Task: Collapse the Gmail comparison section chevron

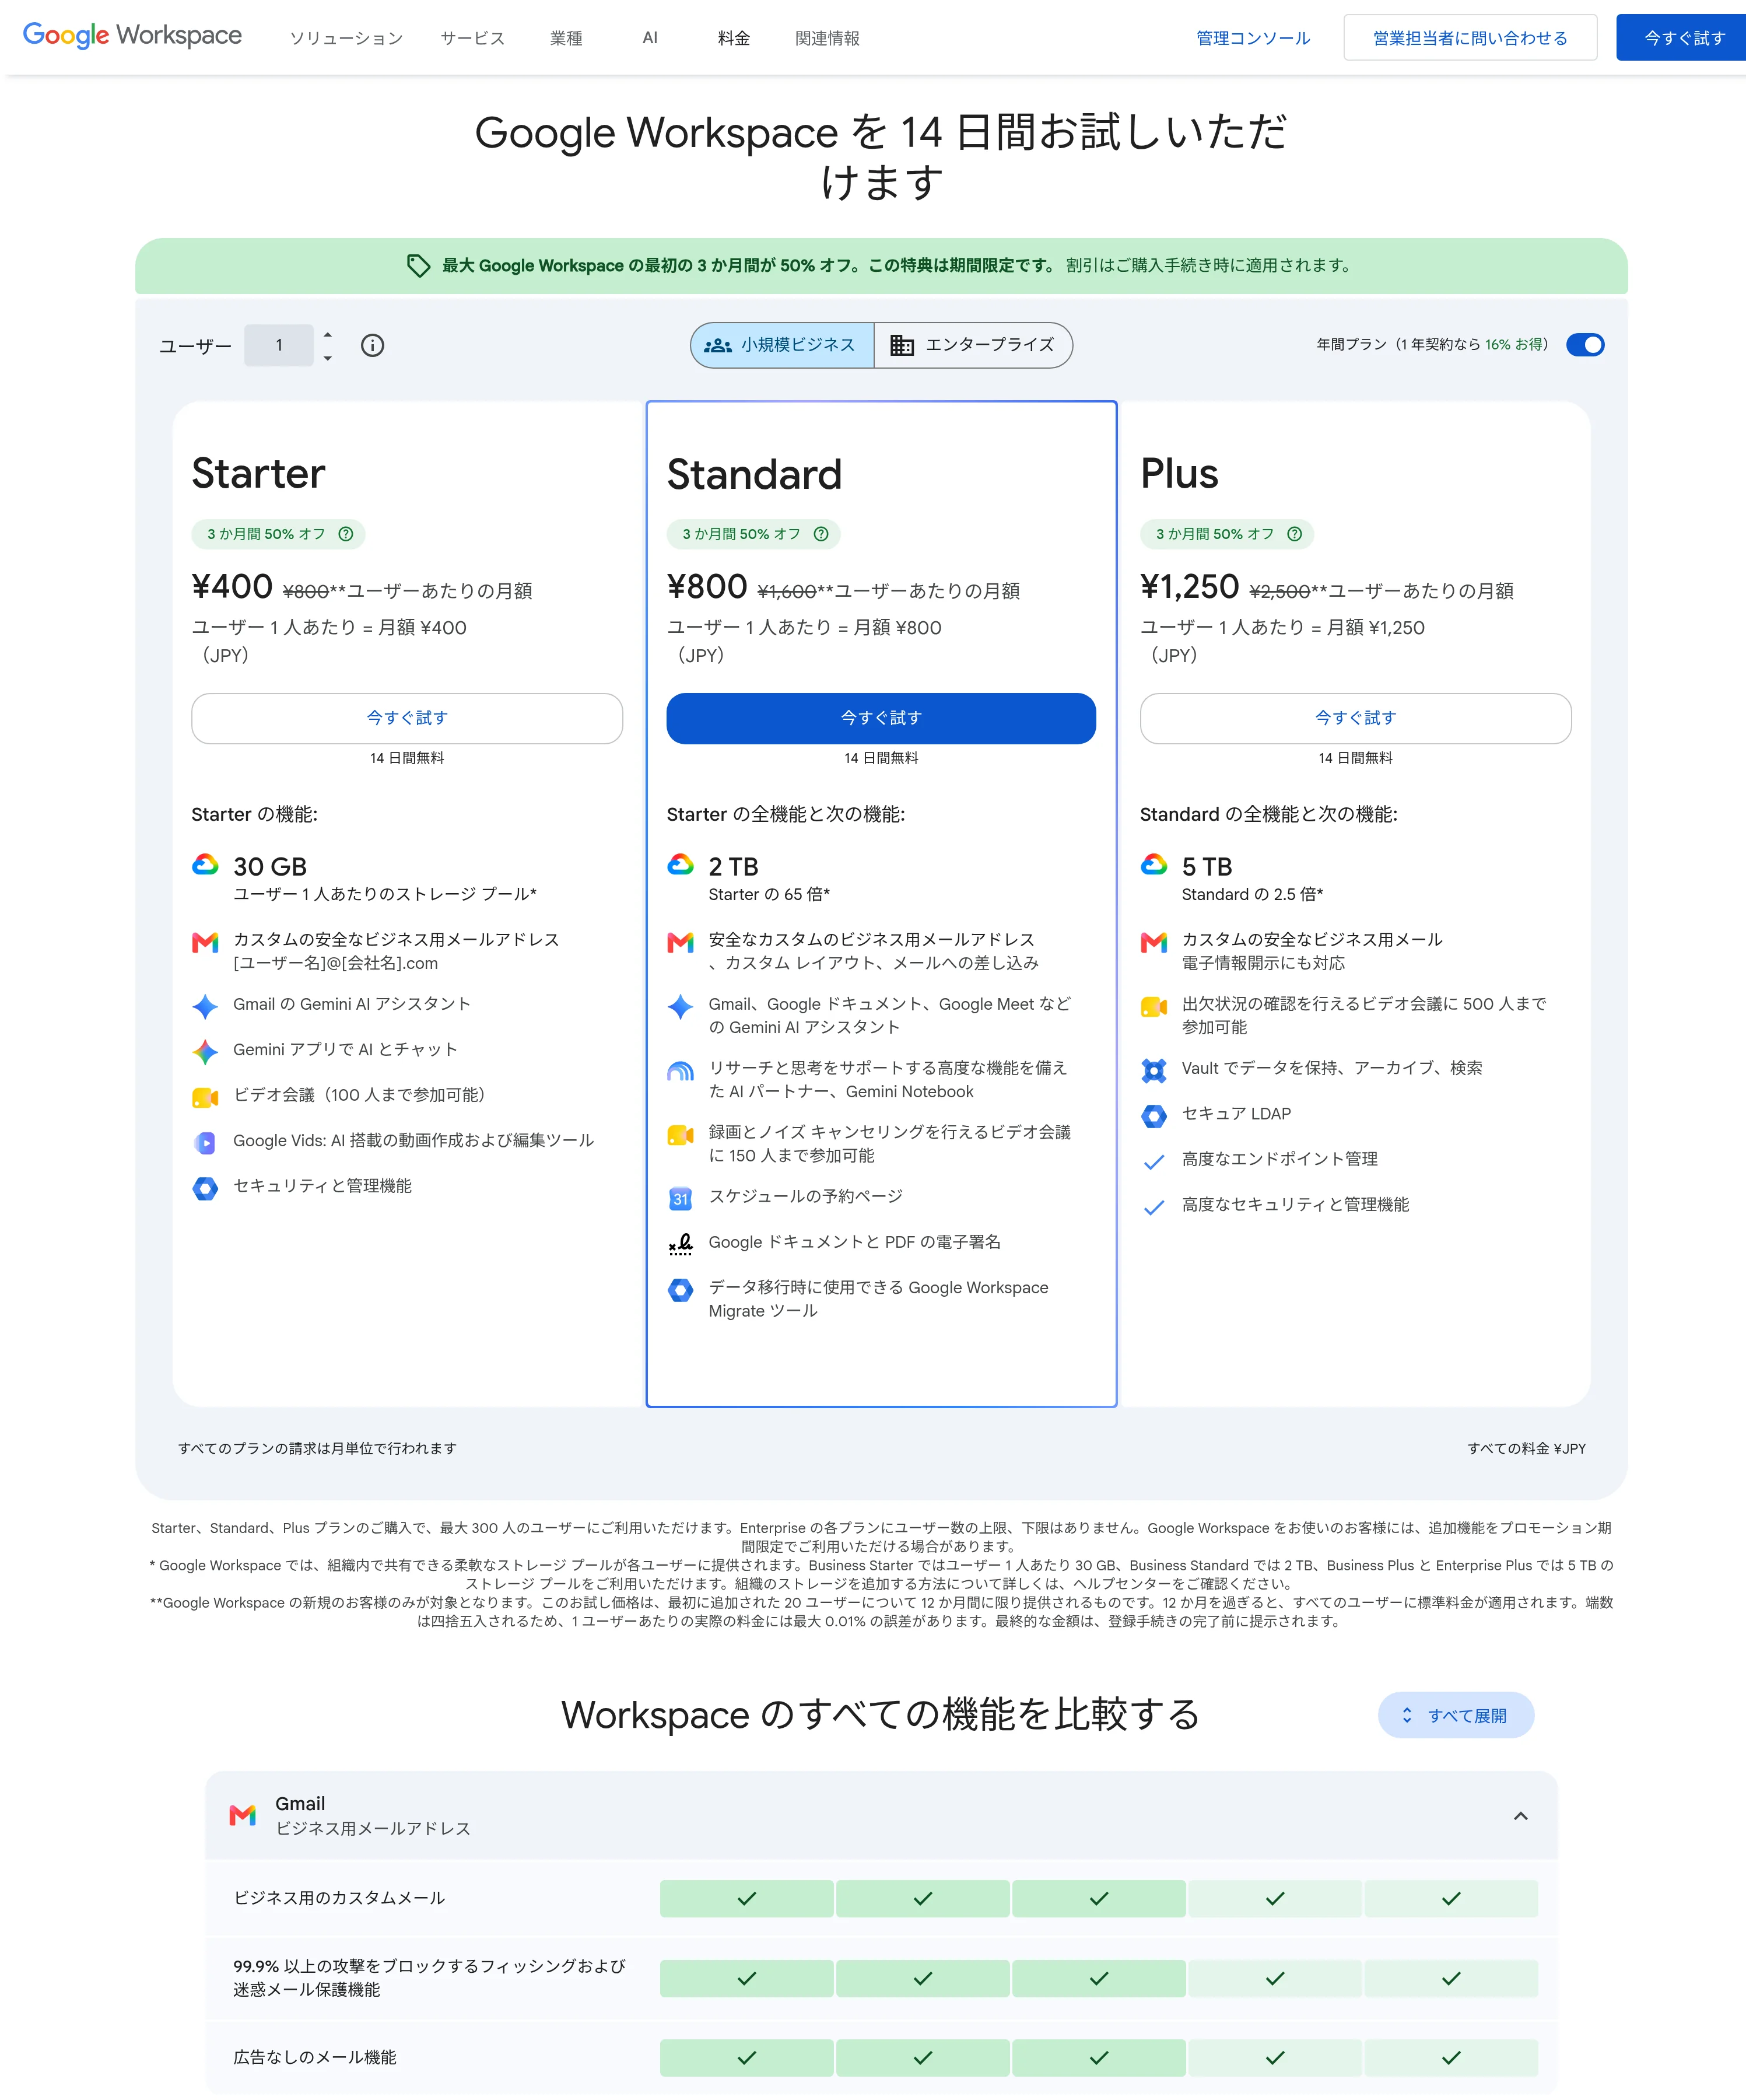Action: [1520, 1816]
